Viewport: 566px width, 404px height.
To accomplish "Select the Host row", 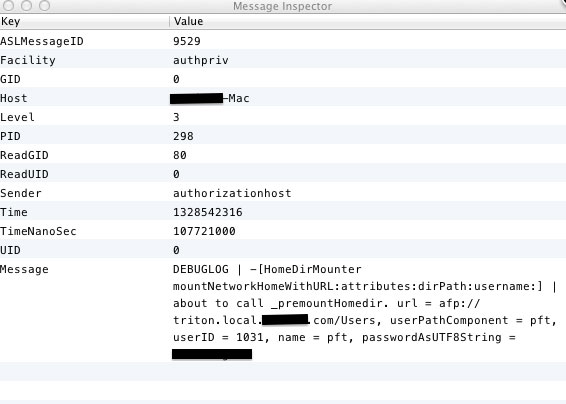I will [283, 98].
